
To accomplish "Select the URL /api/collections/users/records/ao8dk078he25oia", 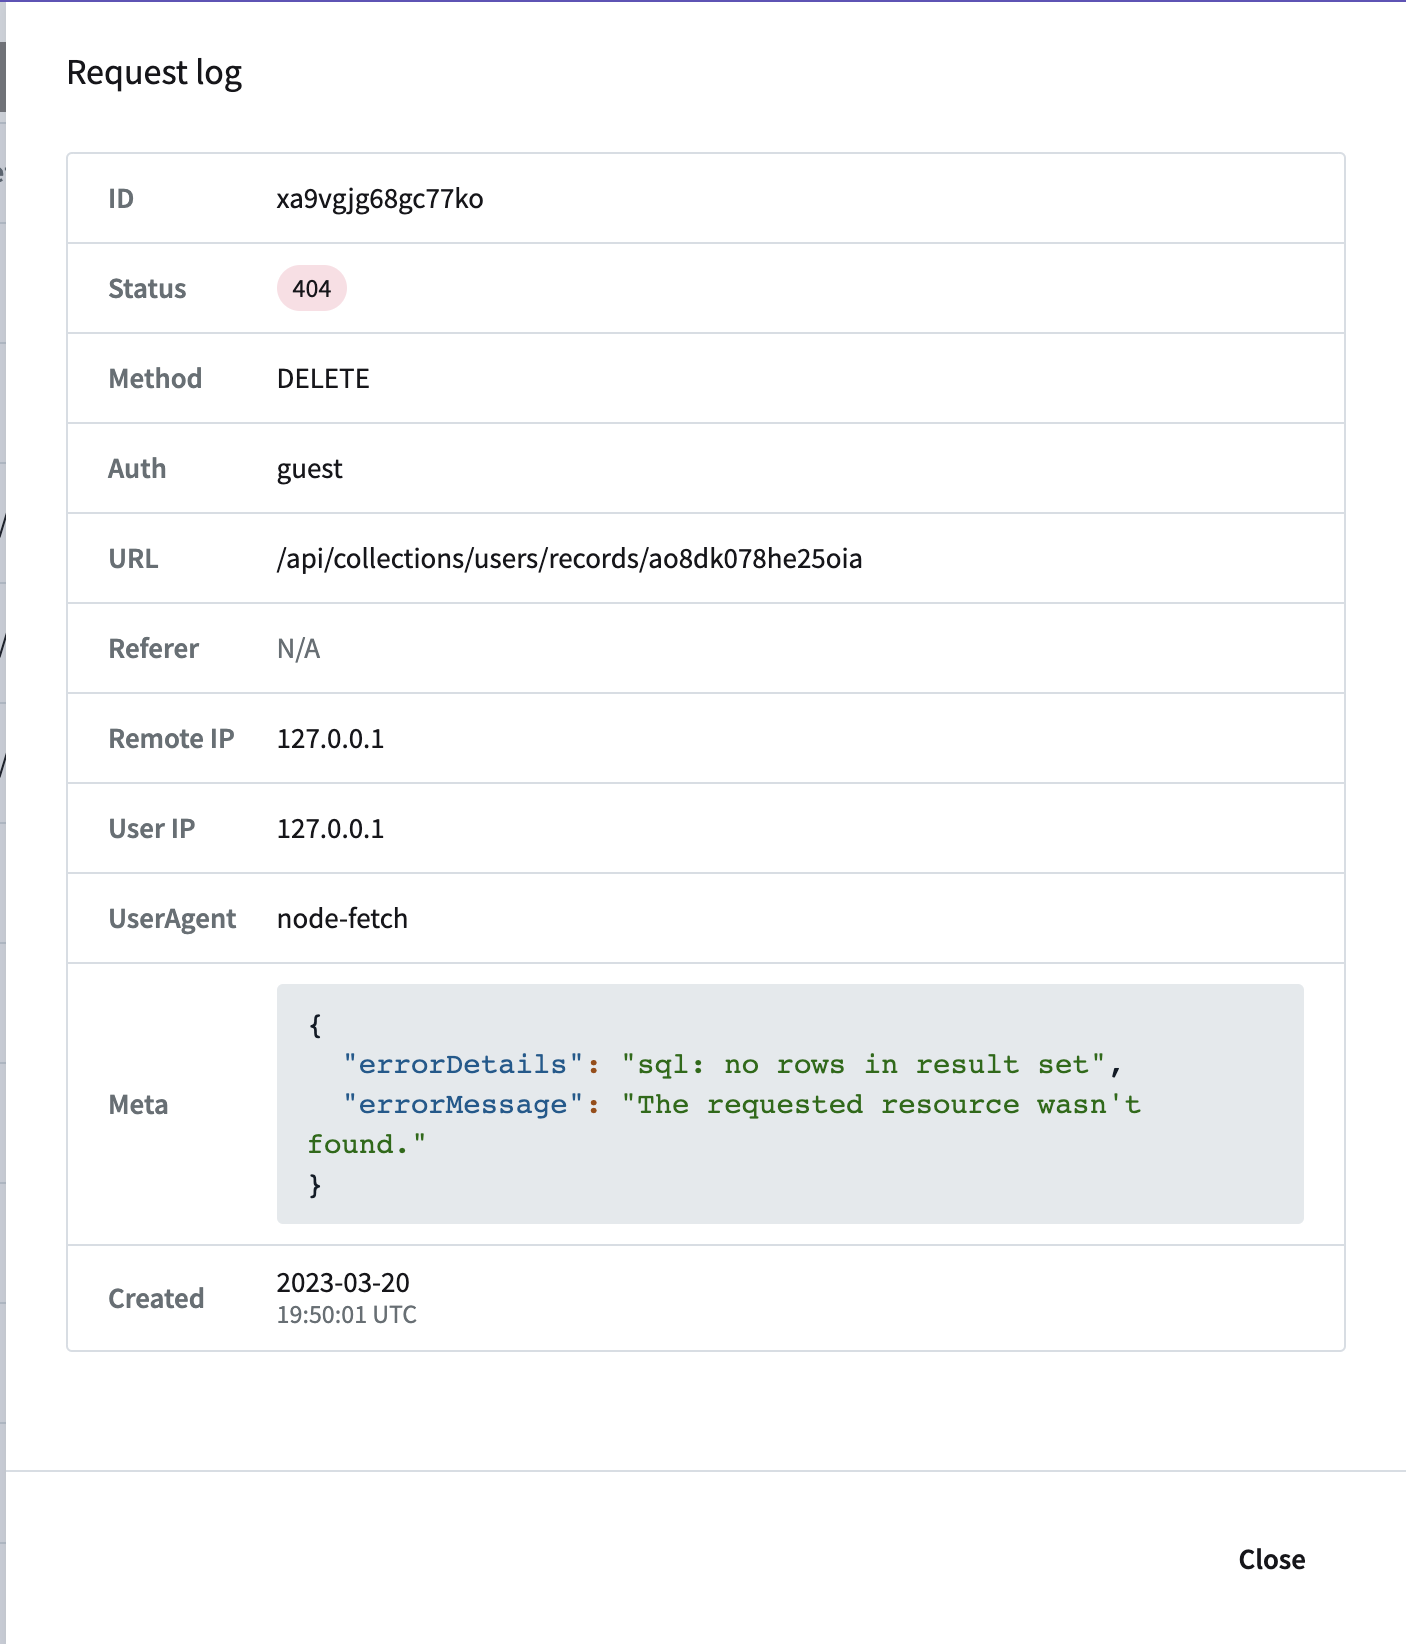I will coord(570,558).
